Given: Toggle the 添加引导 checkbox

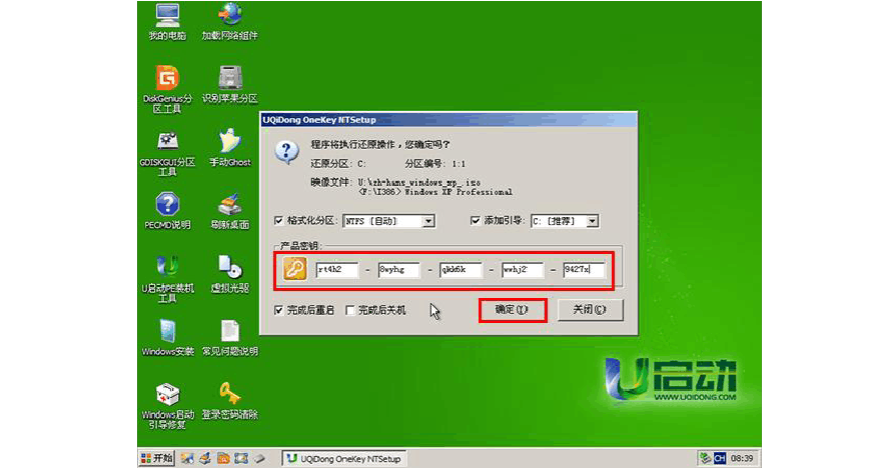Looking at the screenshot, I should click(x=476, y=220).
